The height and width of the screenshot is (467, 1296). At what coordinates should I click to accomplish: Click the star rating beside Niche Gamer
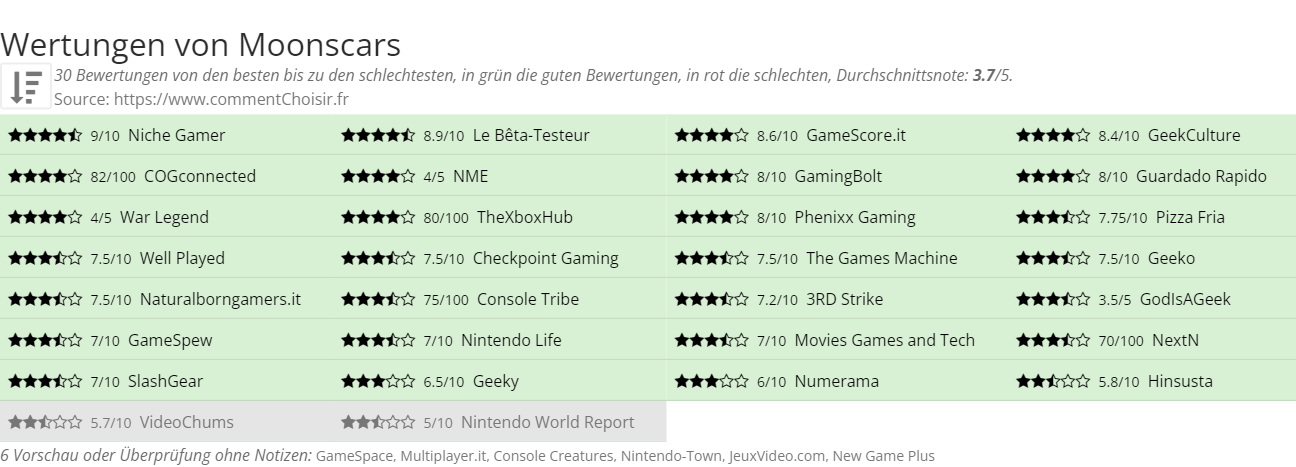45,135
